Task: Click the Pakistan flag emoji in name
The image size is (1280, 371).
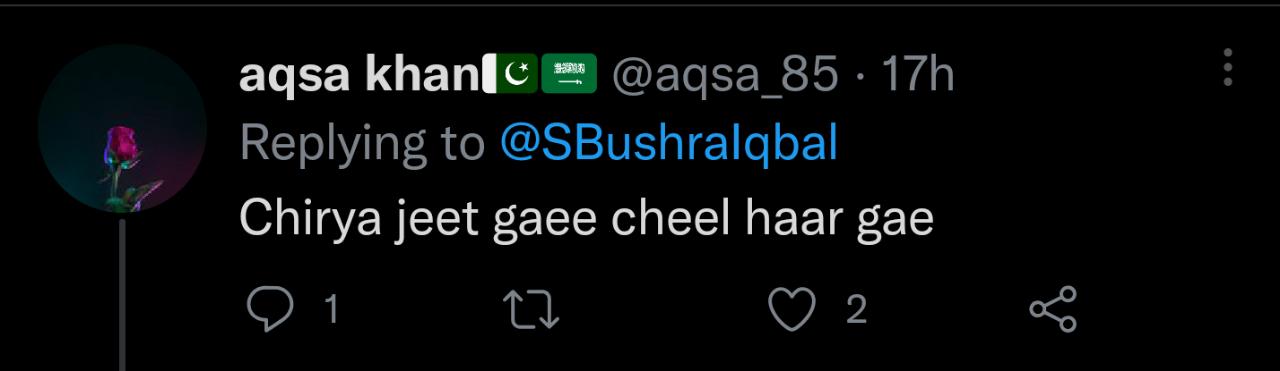Action: 512,75
